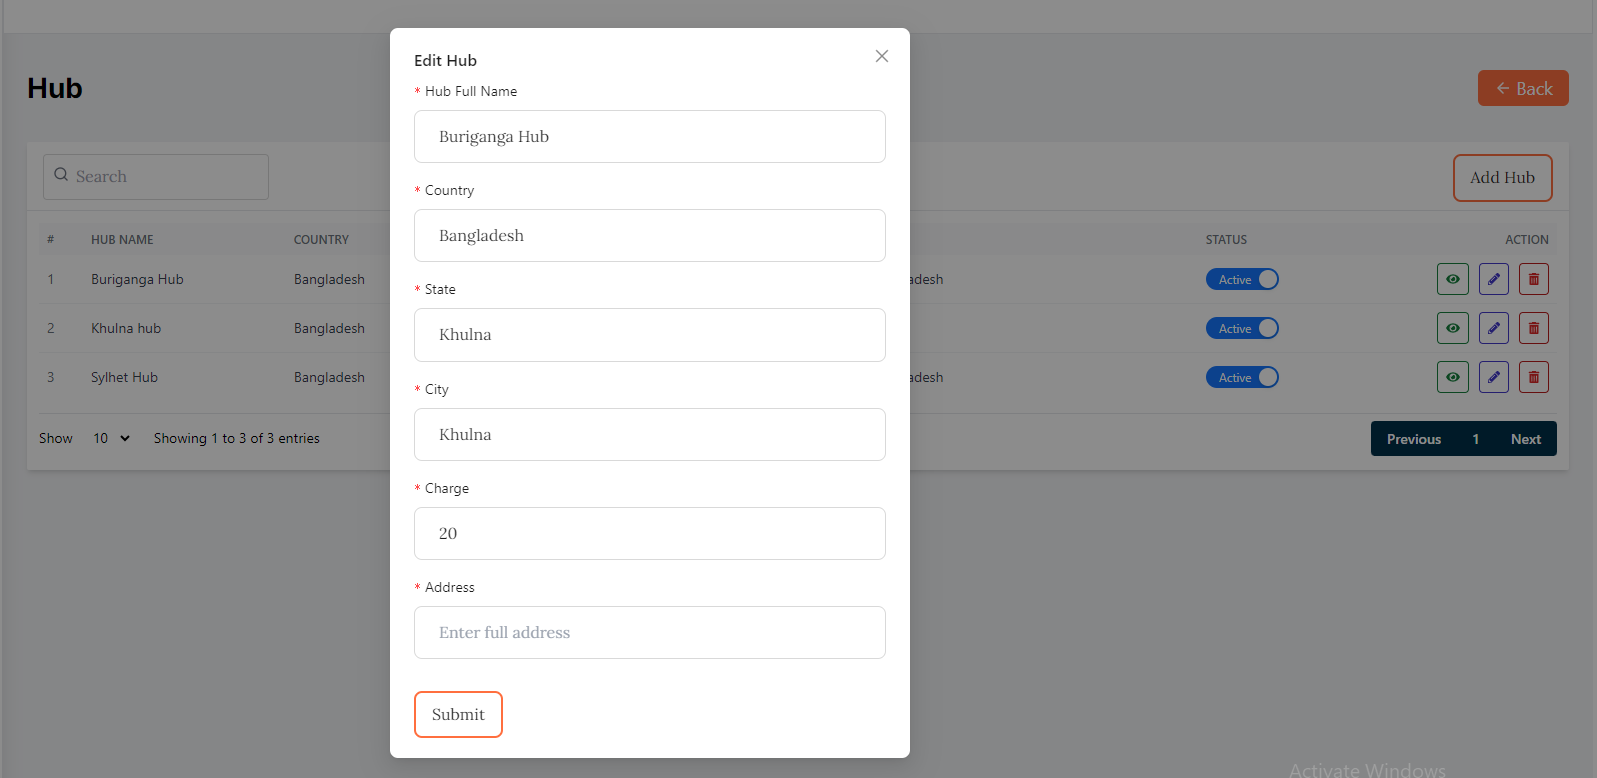The width and height of the screenshot is (1597, 778).
Task: Click the Back button
Action: [1522, 88]
